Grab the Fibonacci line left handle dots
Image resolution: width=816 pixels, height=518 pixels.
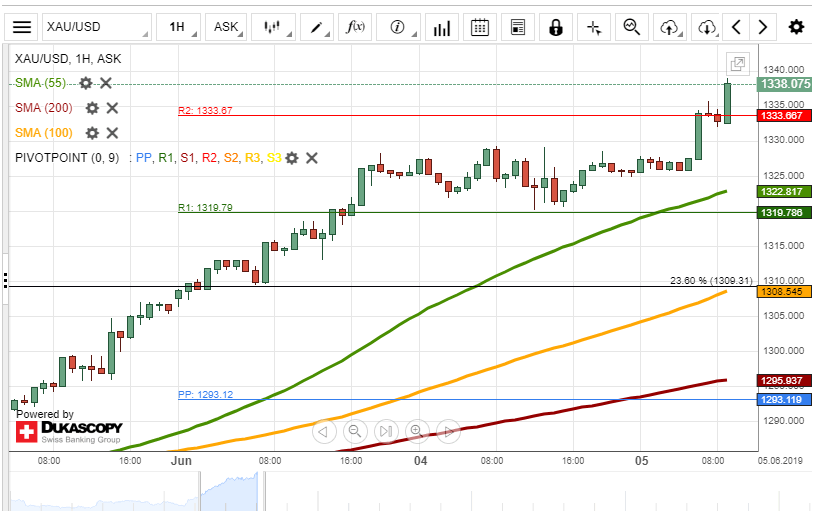pos(5,280)
